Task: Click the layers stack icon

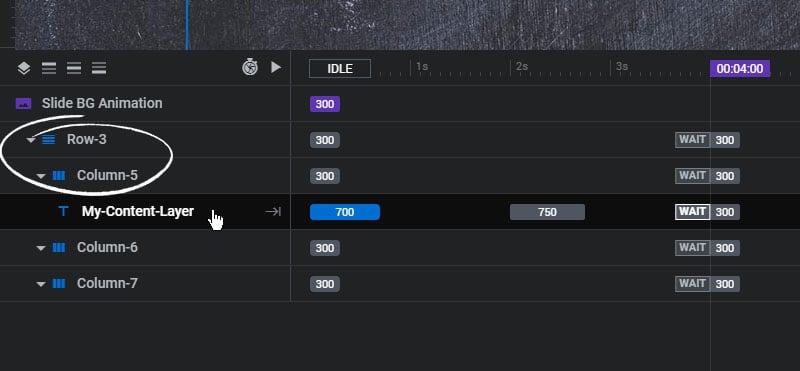Action: (x=23, y=68)
